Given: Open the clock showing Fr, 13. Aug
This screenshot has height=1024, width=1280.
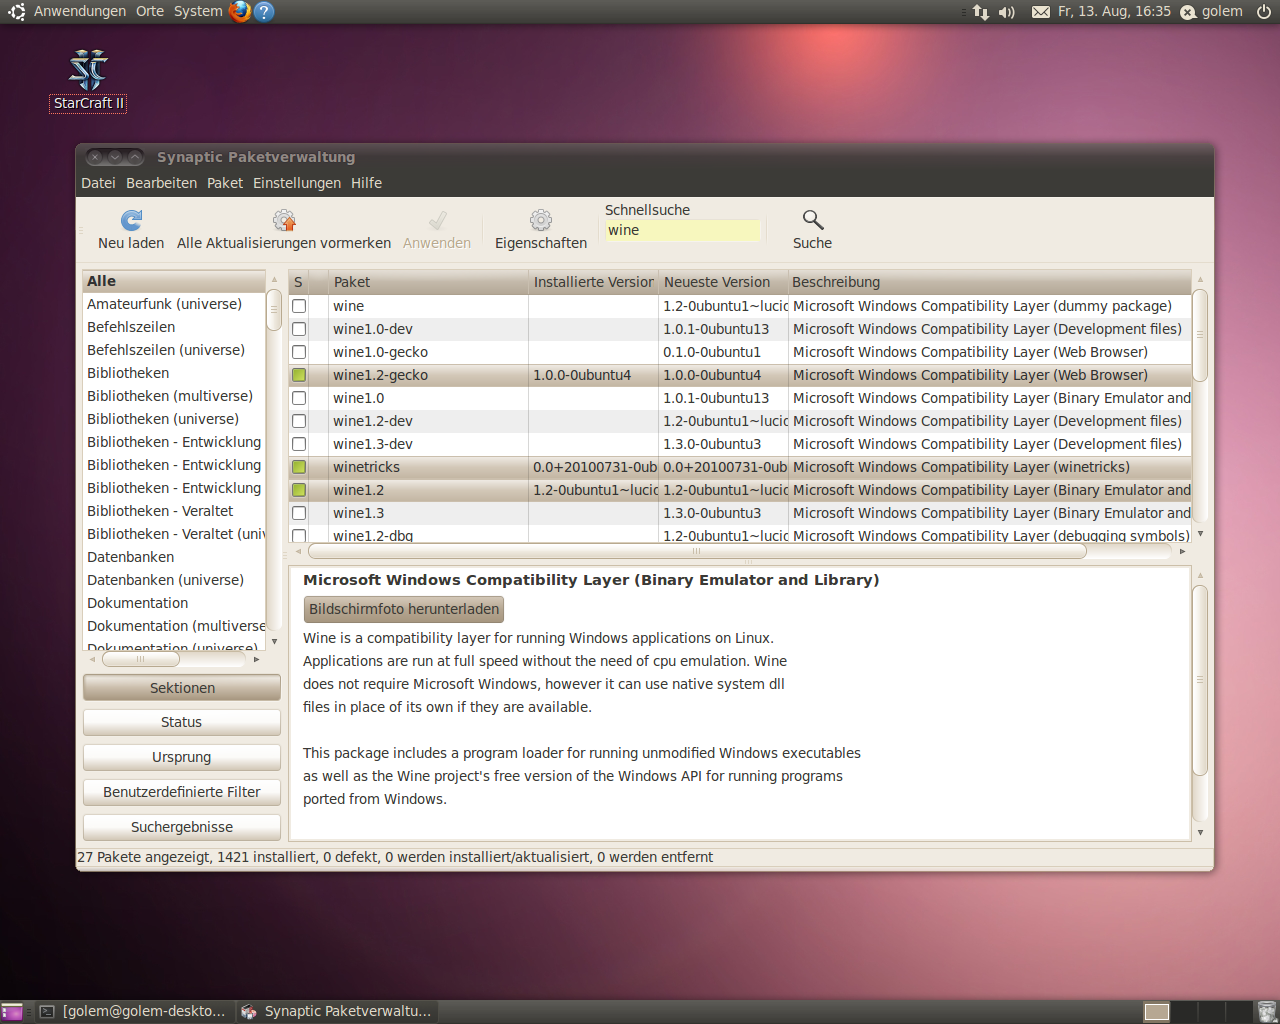Looking at the screenshot, I should point(1114,12).
